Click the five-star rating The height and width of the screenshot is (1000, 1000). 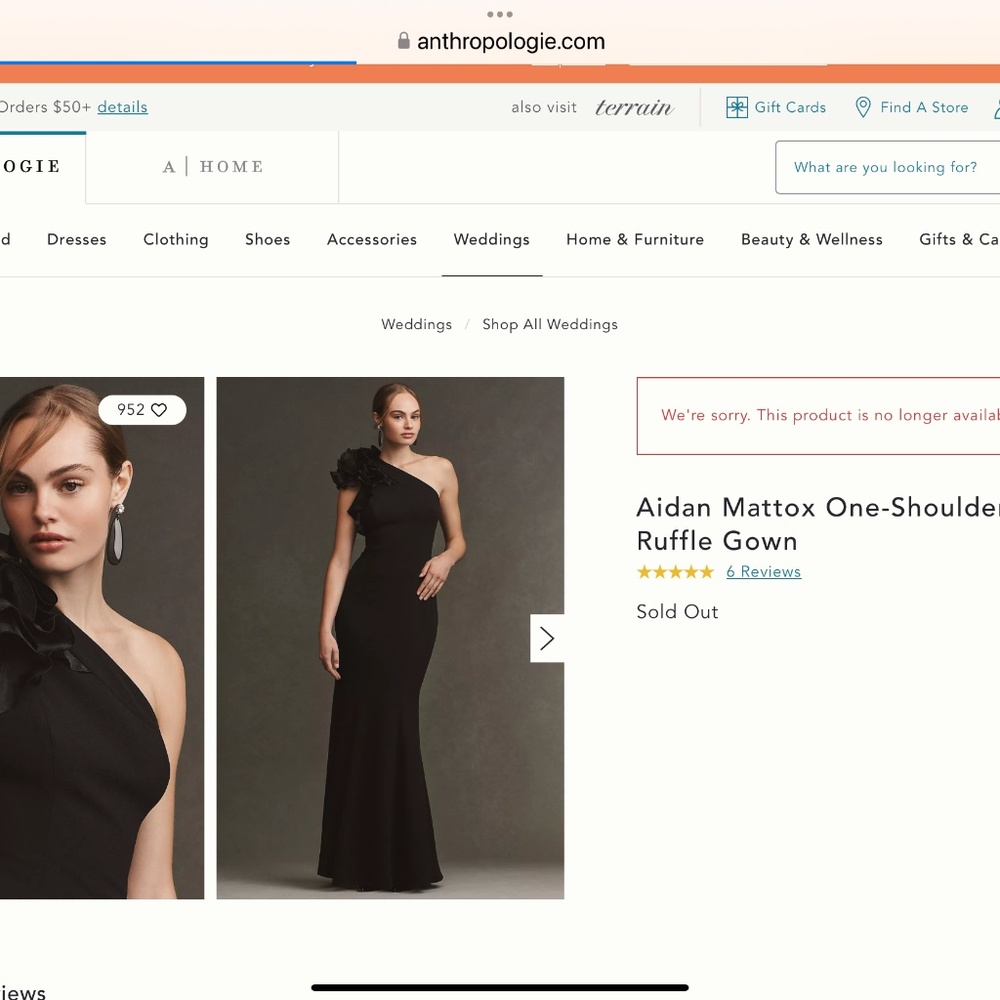click(x=675, y=572)
